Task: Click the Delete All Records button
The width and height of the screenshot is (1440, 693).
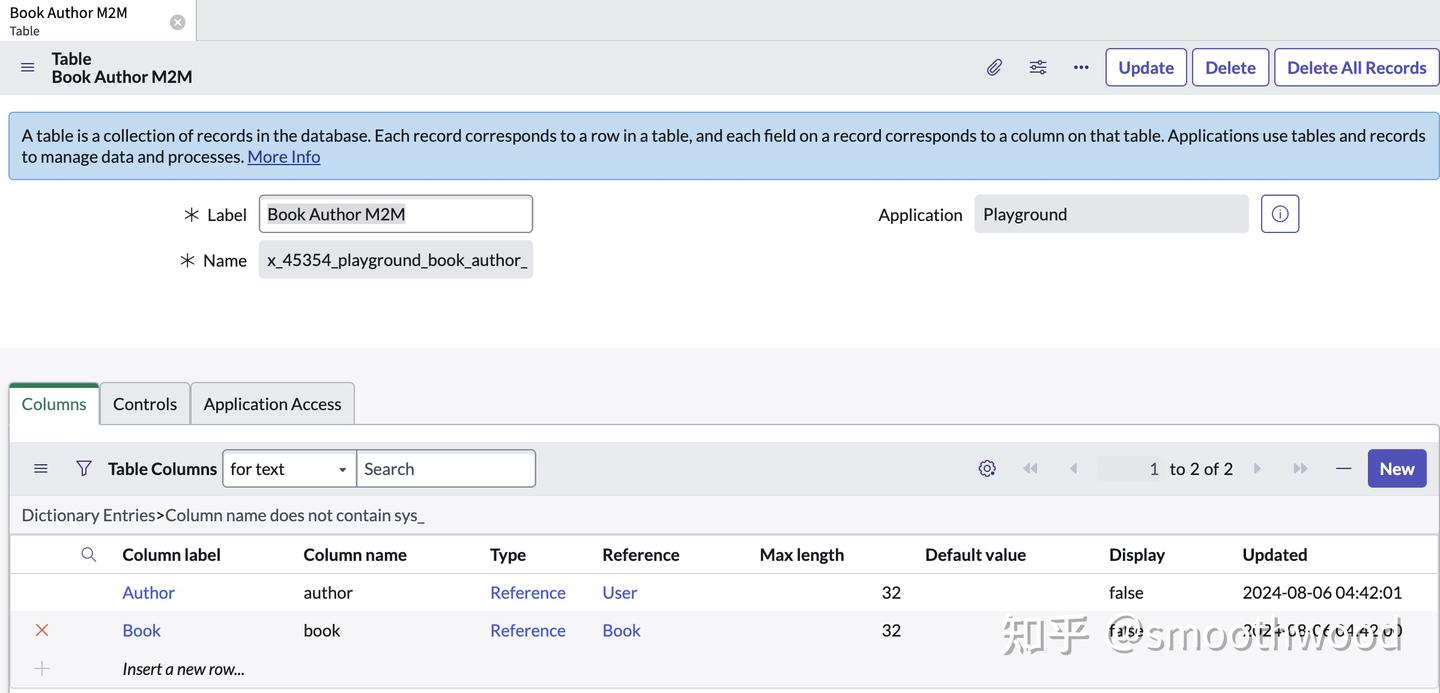Action: coord(1356,65)
